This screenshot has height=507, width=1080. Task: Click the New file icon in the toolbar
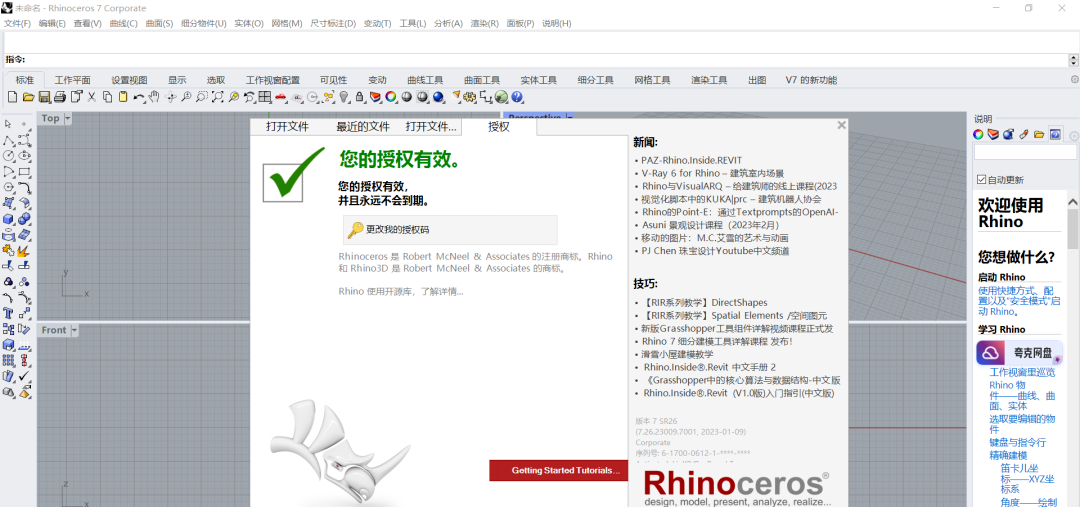click(12, 97)
